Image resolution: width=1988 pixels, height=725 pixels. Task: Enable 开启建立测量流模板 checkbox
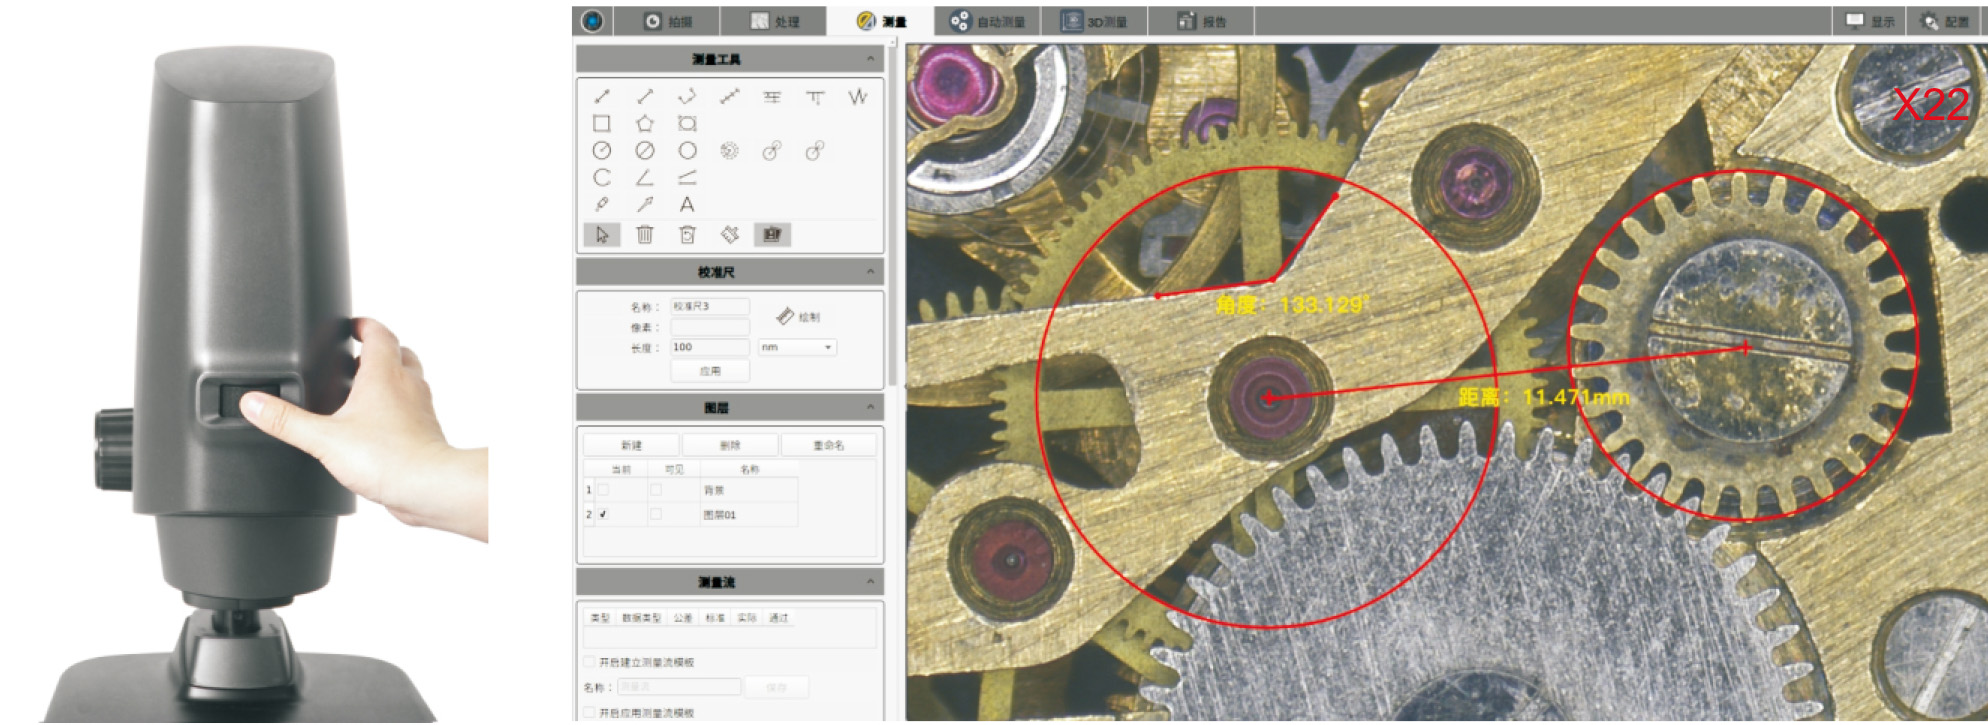click(x=589, y=662)
